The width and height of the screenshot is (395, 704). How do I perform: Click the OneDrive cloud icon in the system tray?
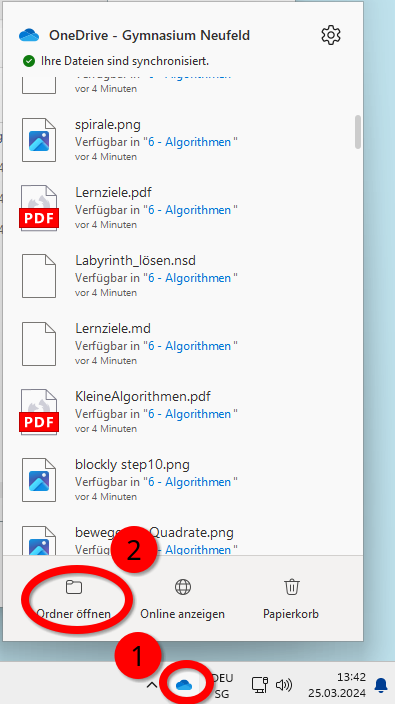[x=184, y=685]
